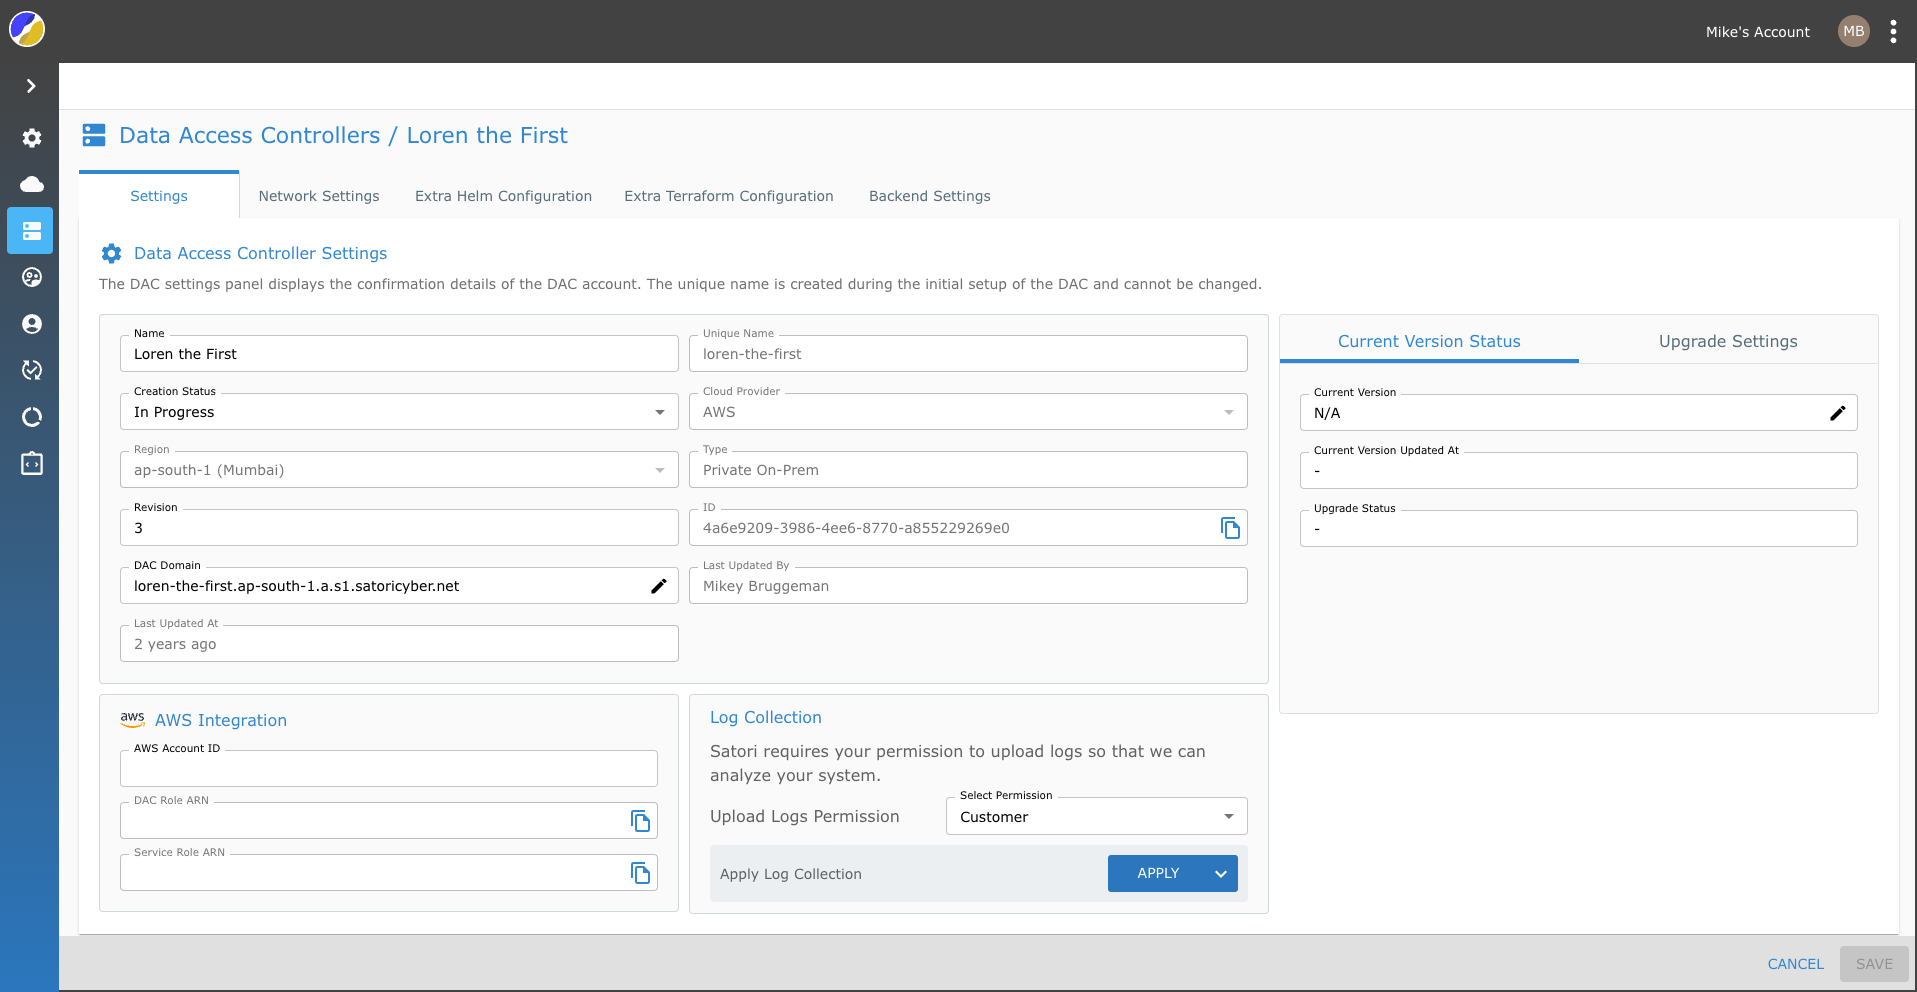
Task: Open the Creation Status dropdown
Action: (399, 412)
